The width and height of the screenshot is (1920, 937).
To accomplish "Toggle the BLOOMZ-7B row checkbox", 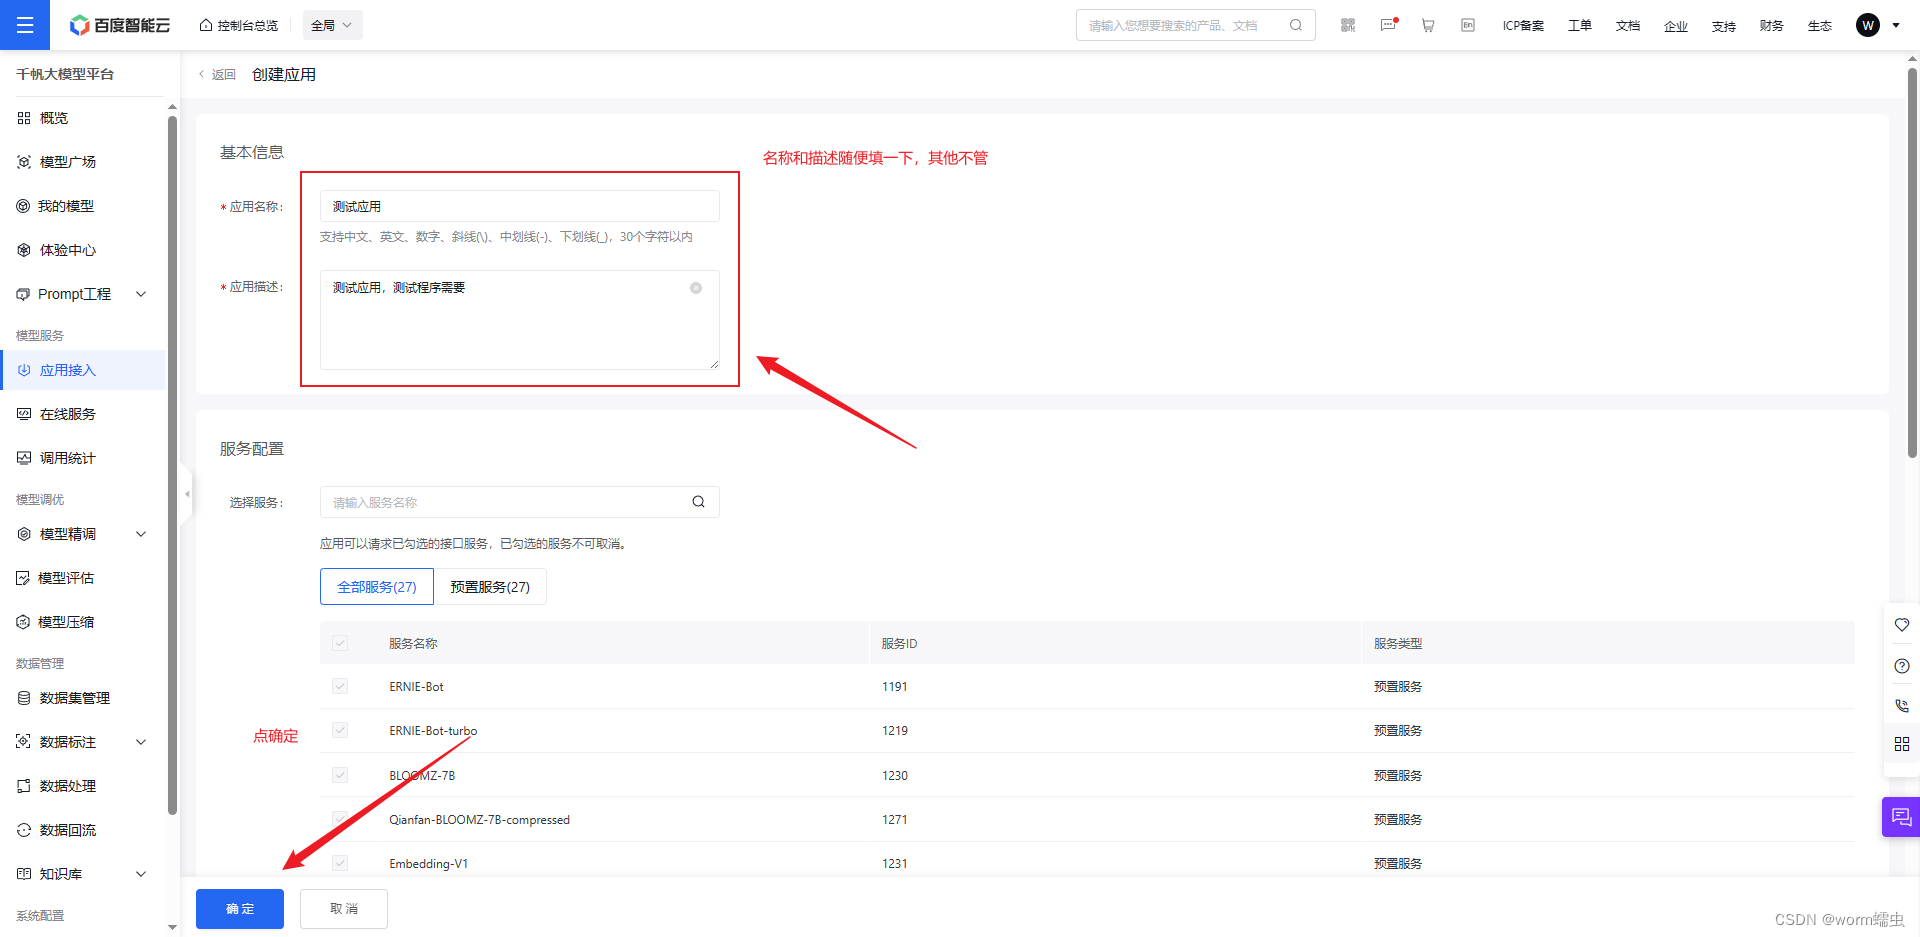I will click(340, 775).
